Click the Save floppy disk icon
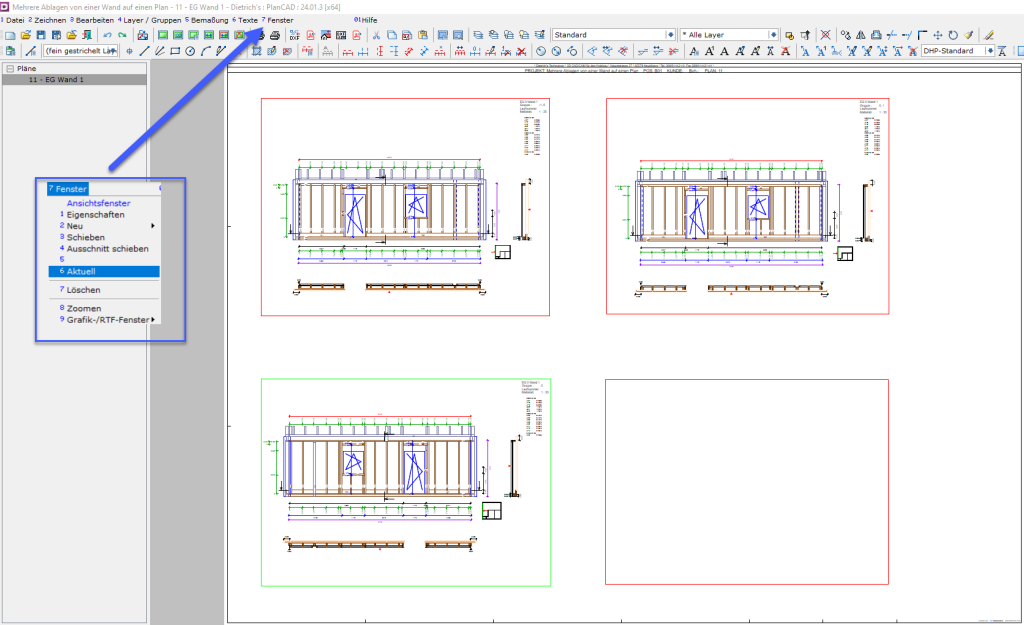This screenshot has height=625, width=1024. pos(41,35)
